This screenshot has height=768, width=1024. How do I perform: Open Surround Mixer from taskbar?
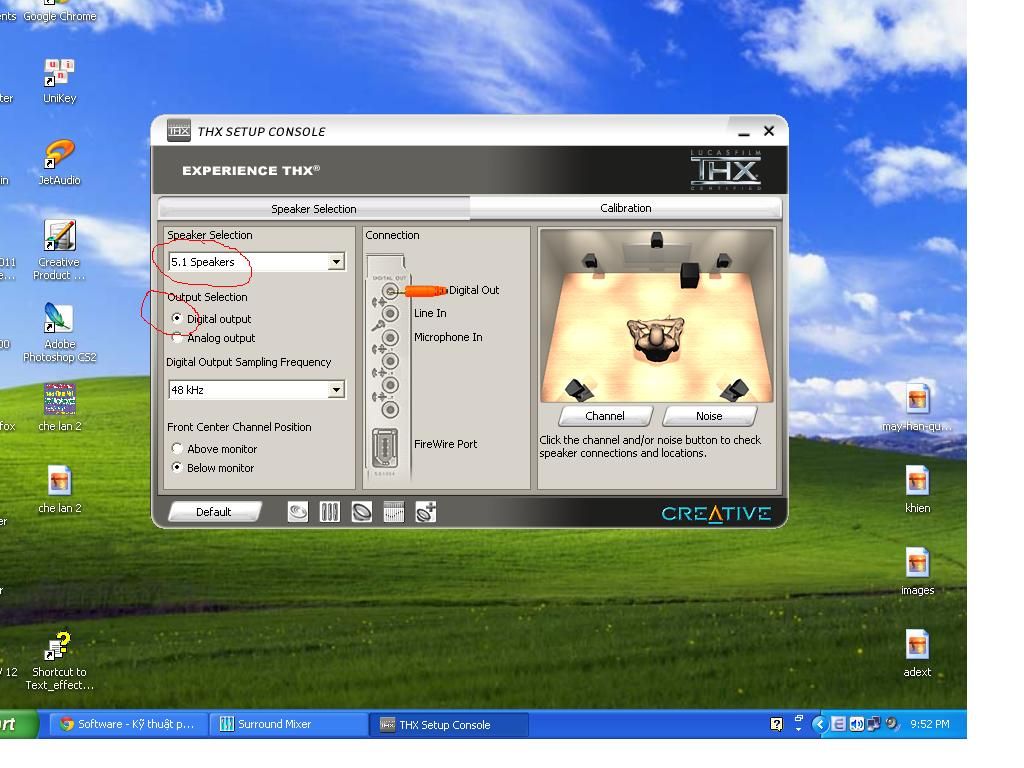click(x=288, y=724)
